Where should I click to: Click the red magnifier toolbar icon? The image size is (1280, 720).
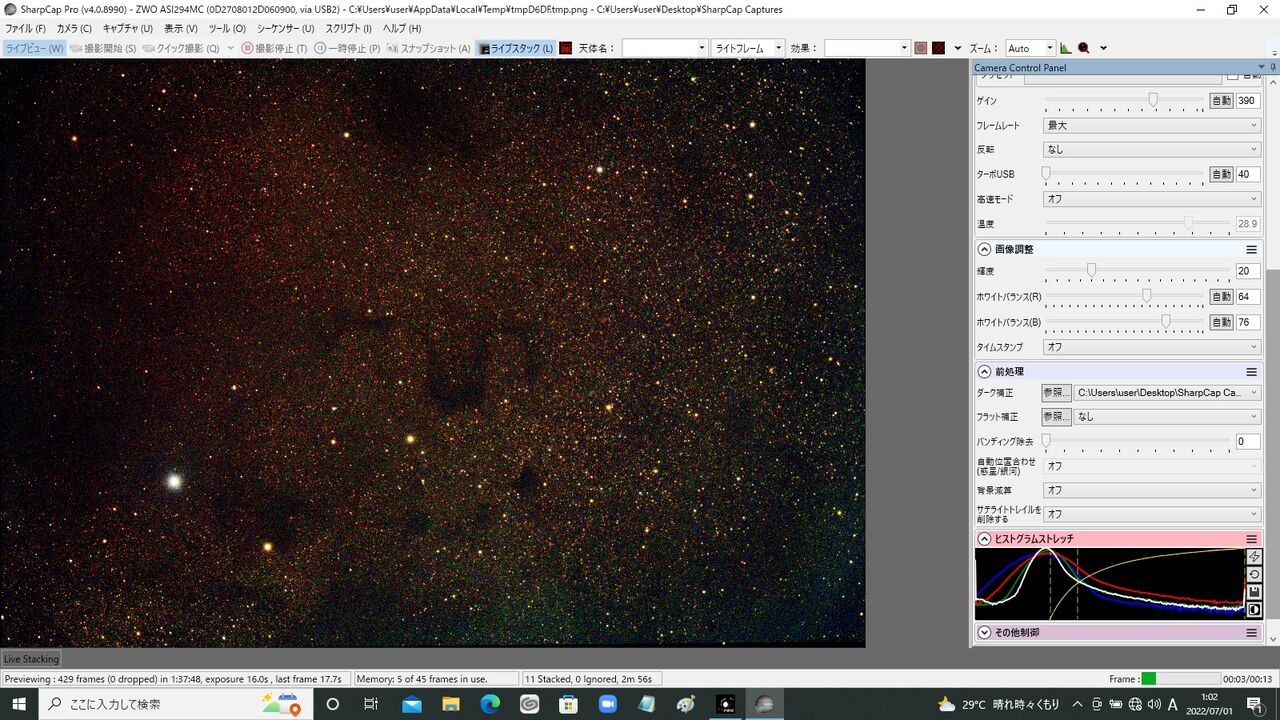tap(1083, 48)
